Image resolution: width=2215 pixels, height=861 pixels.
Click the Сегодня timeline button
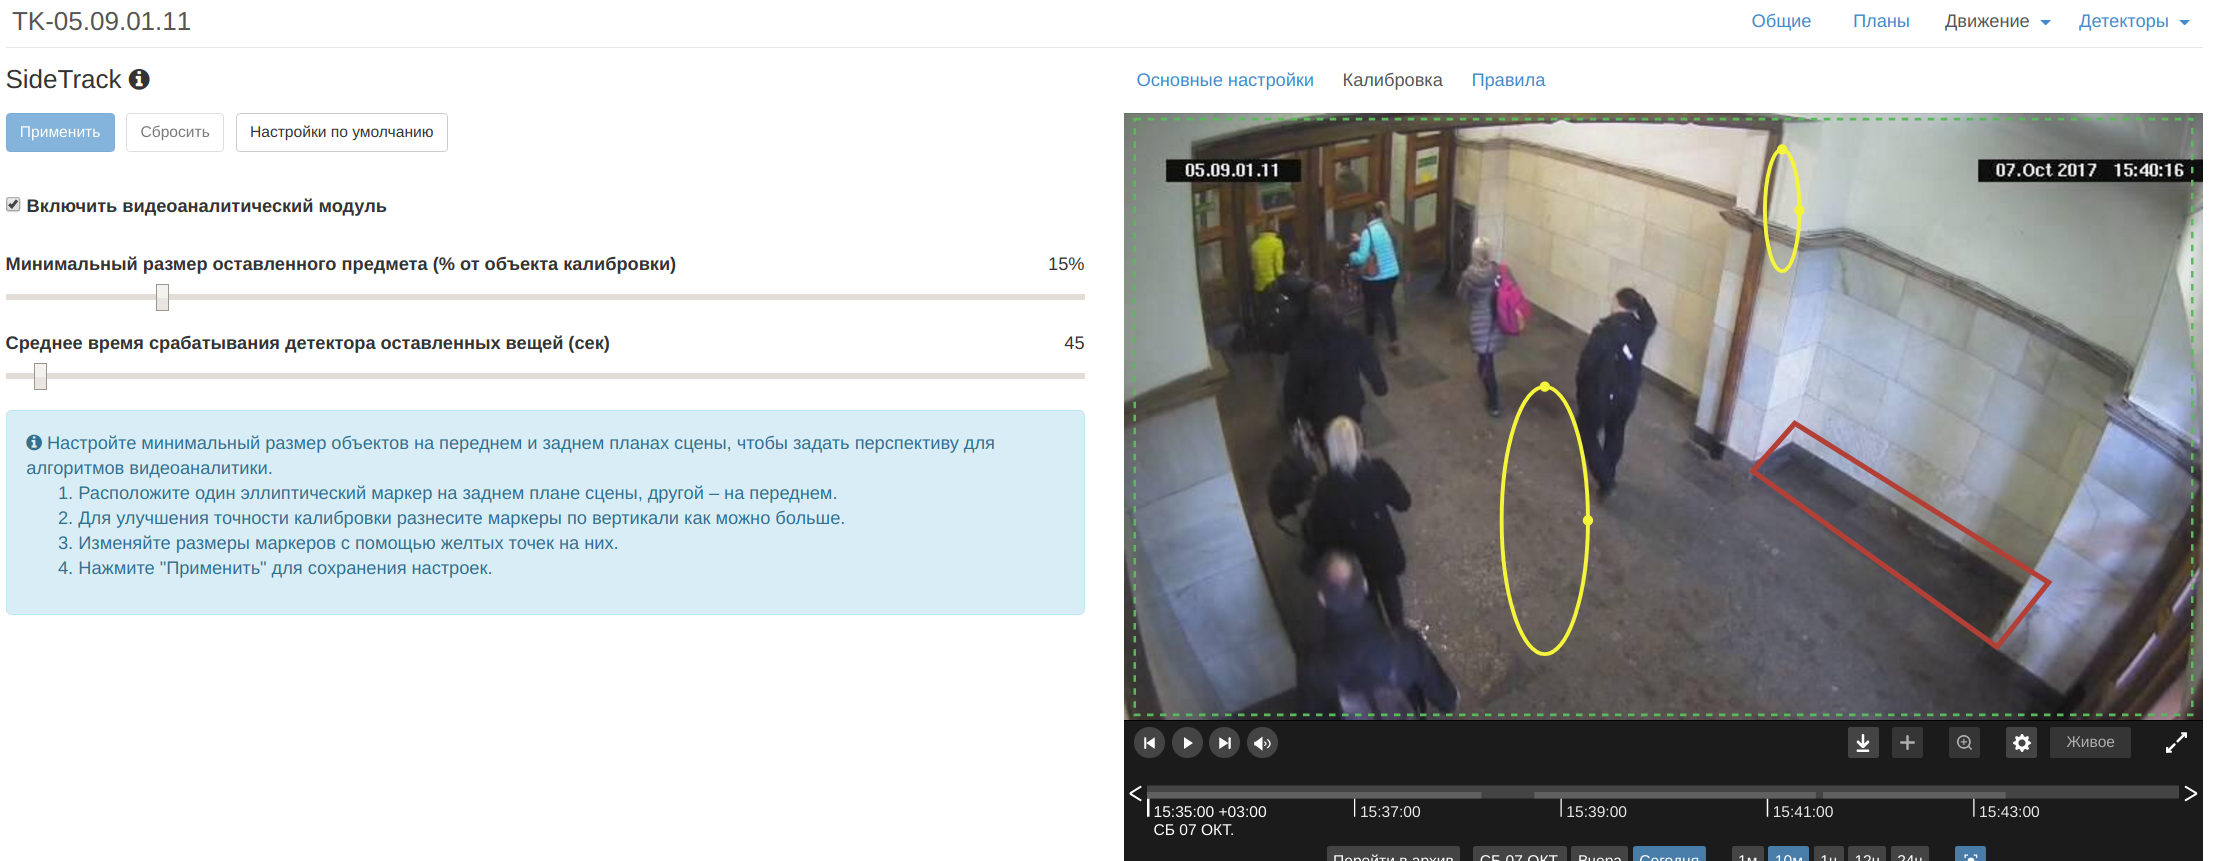coord(1669,855)
